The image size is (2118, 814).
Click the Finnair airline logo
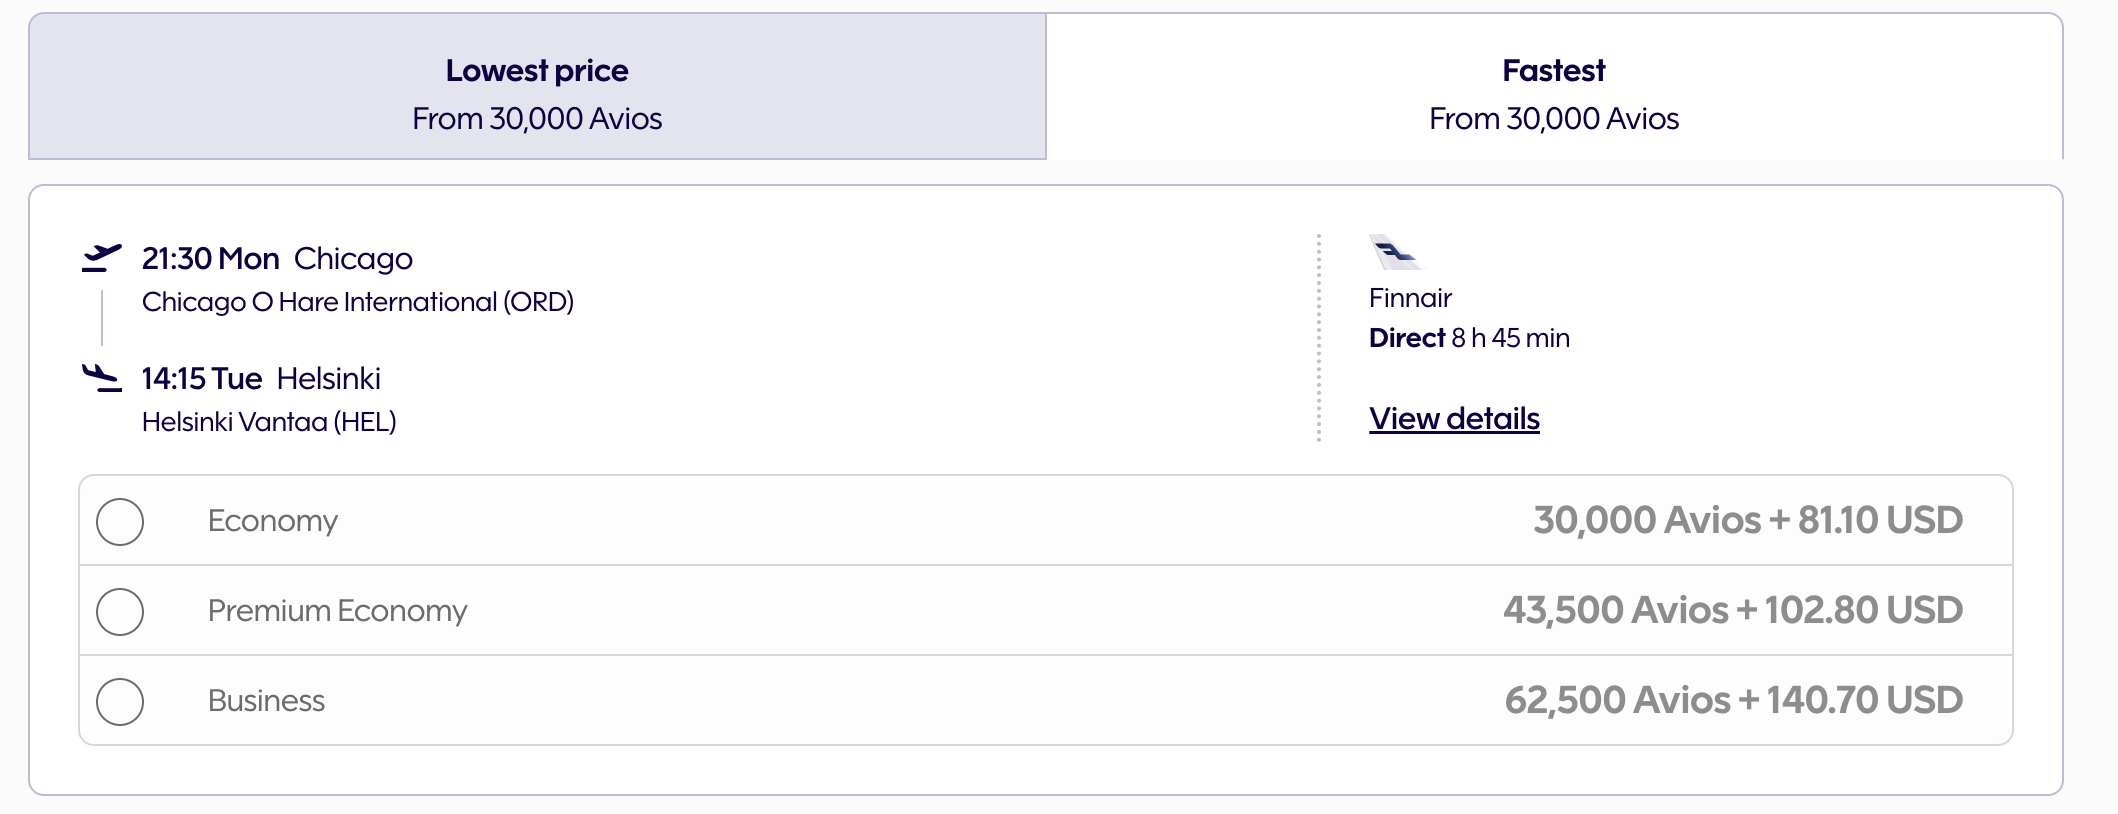[1396, 253]
